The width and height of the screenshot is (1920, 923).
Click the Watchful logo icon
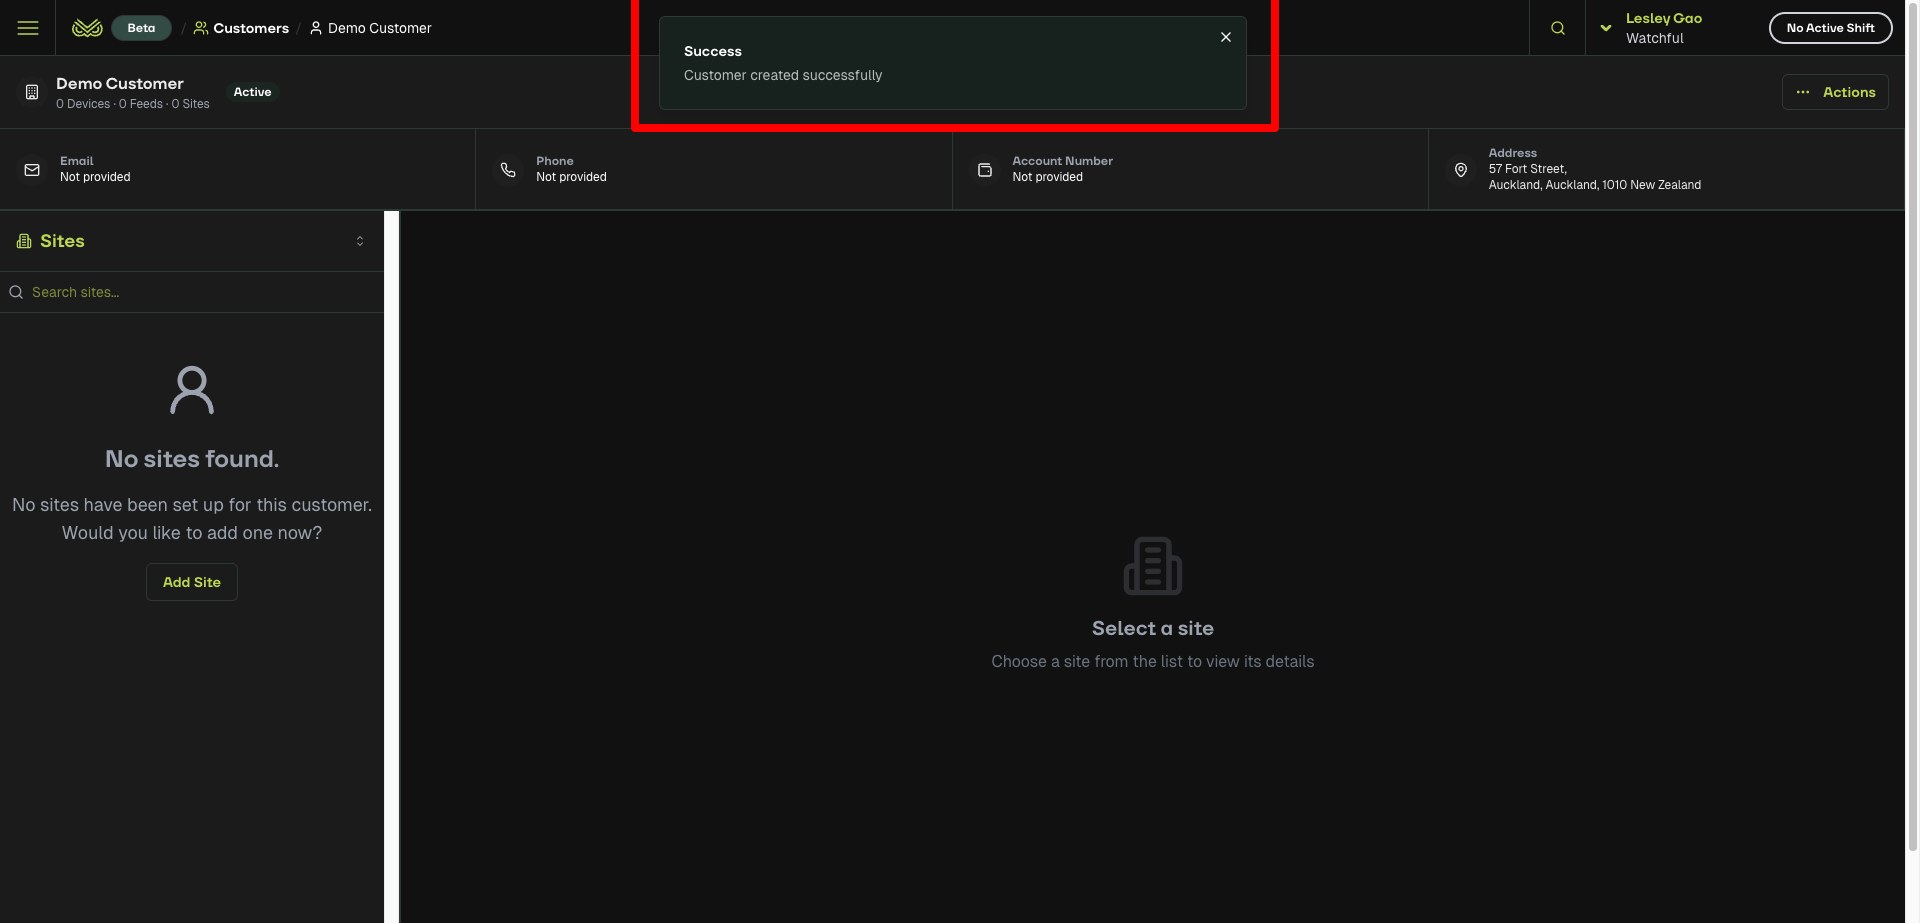click(x=87, y=28)
